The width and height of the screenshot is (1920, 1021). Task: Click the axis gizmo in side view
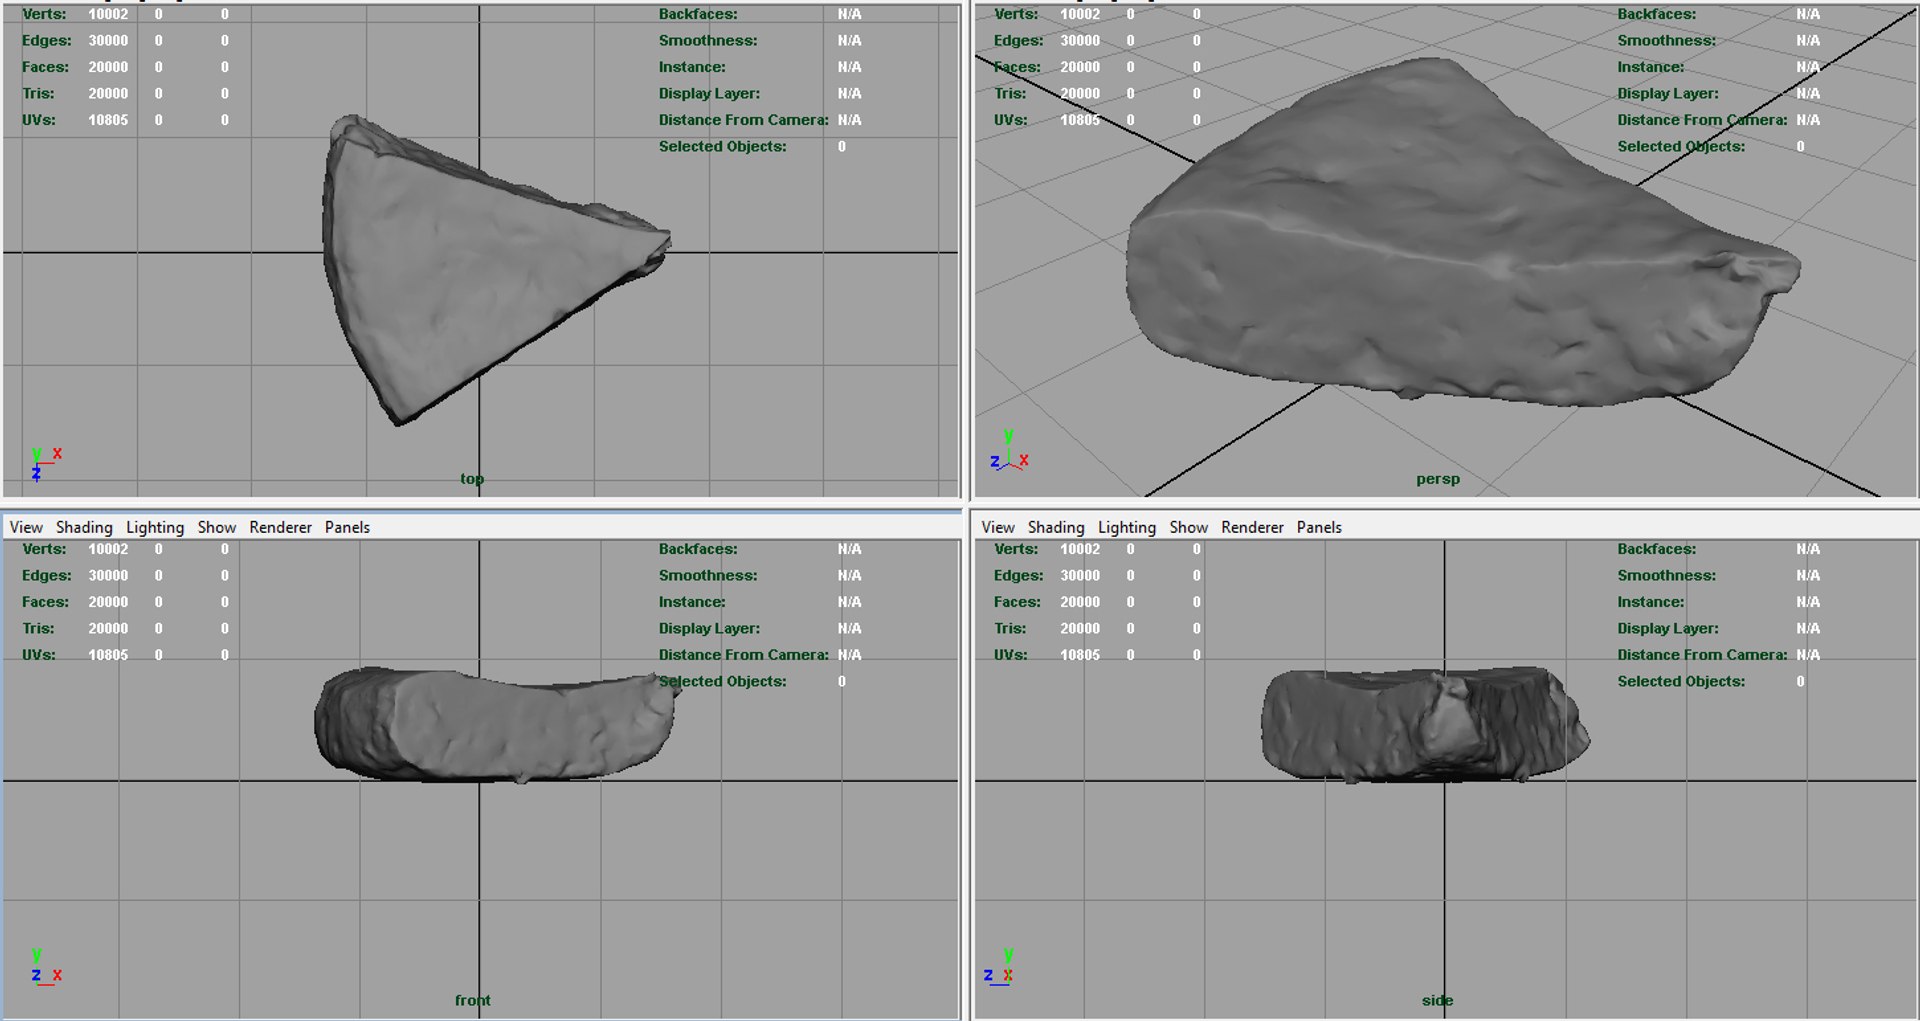[1000, 967]
